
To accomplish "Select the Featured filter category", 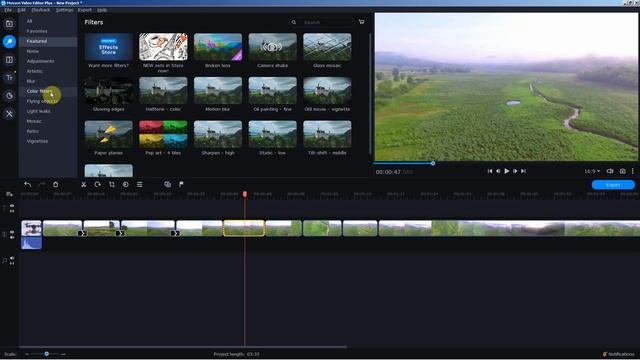I will coord(37,41).
